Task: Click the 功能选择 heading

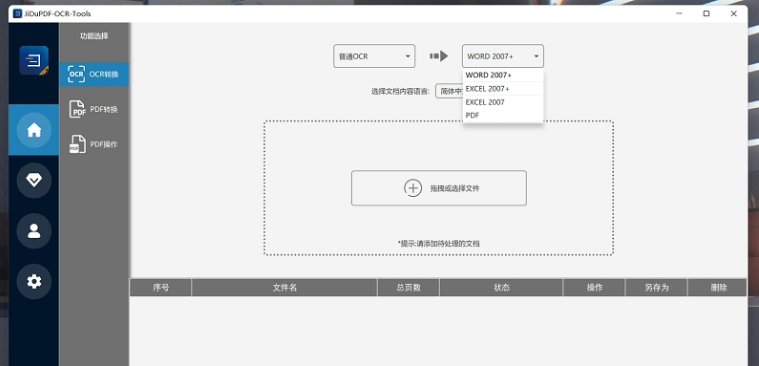Action: pyautogui.click(x=94, y=36)
